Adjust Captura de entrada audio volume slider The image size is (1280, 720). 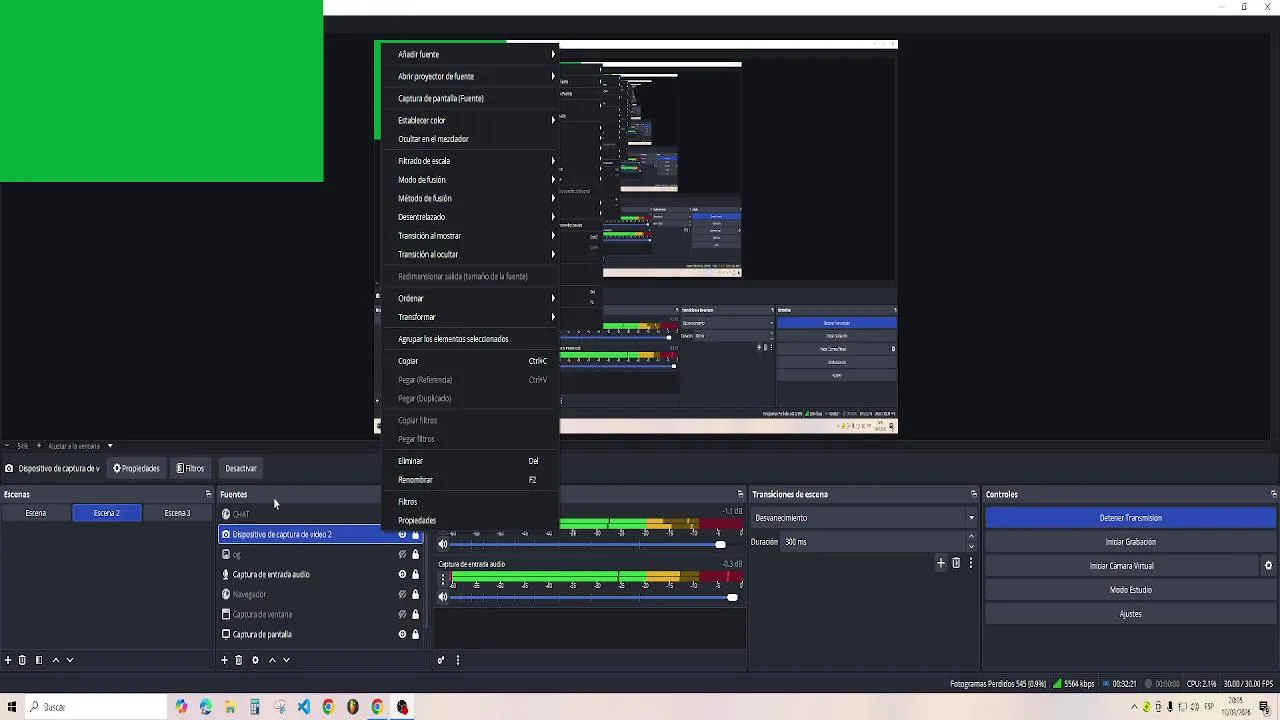point(596,597)
